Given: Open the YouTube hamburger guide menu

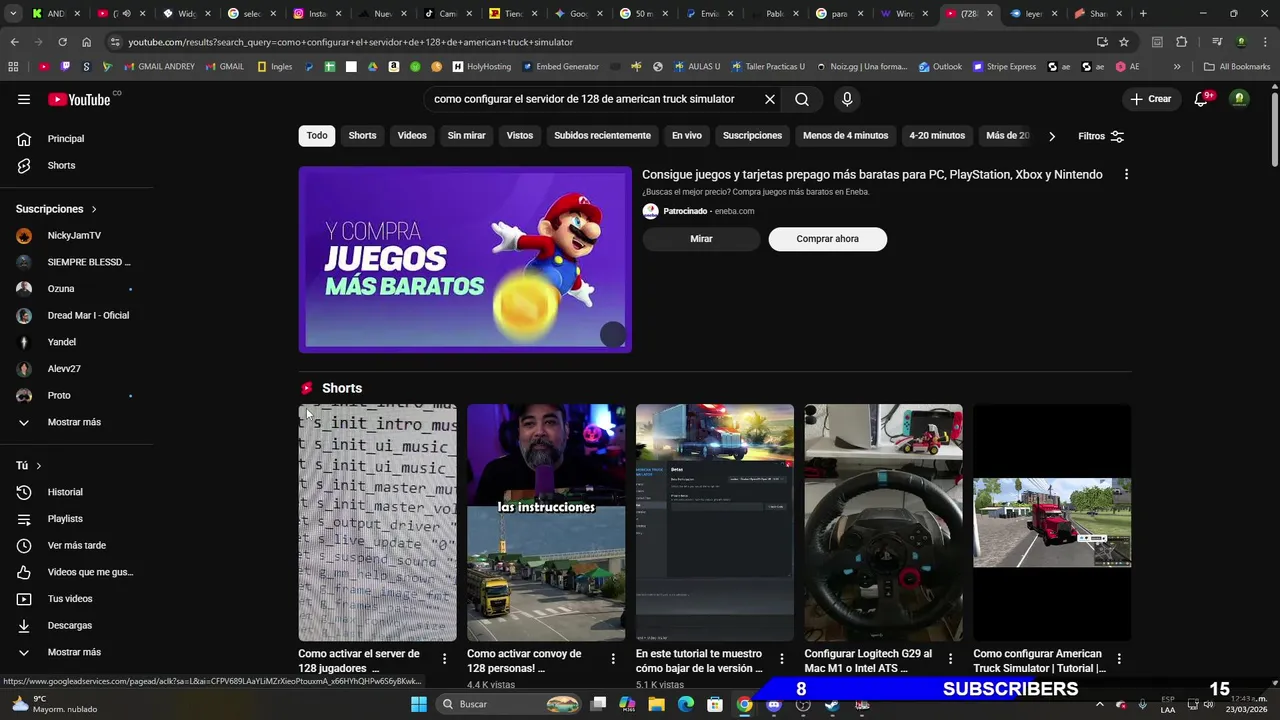Looking at the screenshot, I should 24,99.
